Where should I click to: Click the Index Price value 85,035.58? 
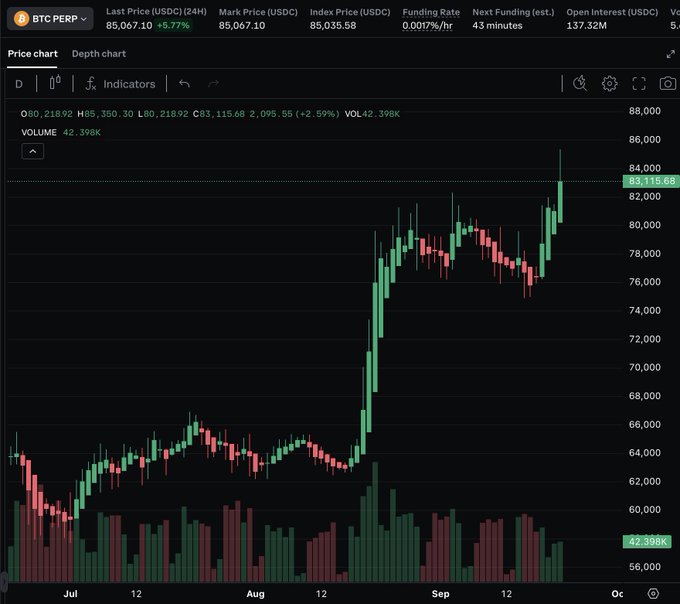[333, 26]
